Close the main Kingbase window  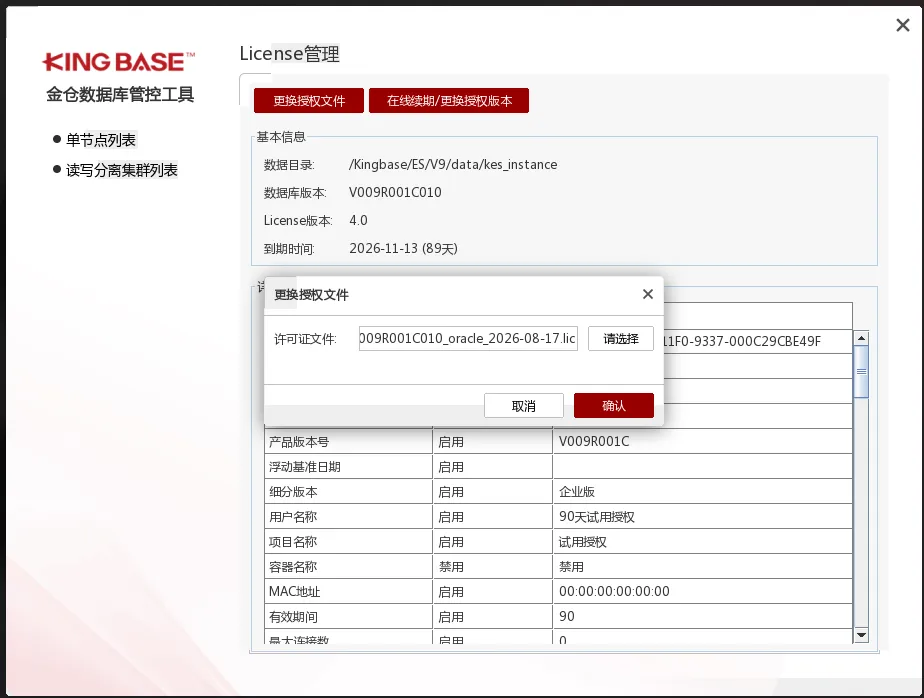pos(902,25)
